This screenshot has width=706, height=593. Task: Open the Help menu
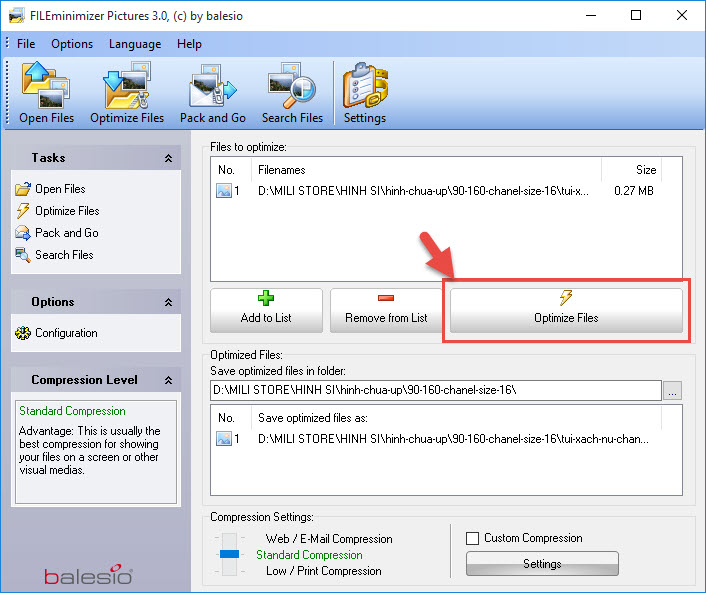189,44
